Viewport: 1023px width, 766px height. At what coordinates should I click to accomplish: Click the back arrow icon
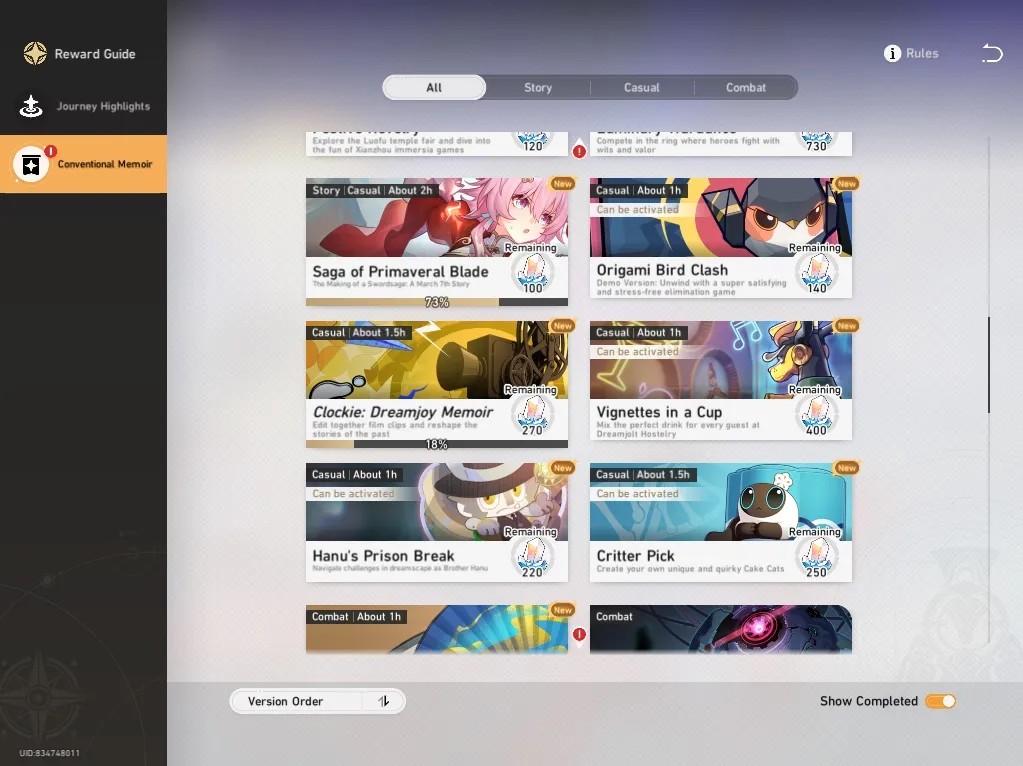992,53
